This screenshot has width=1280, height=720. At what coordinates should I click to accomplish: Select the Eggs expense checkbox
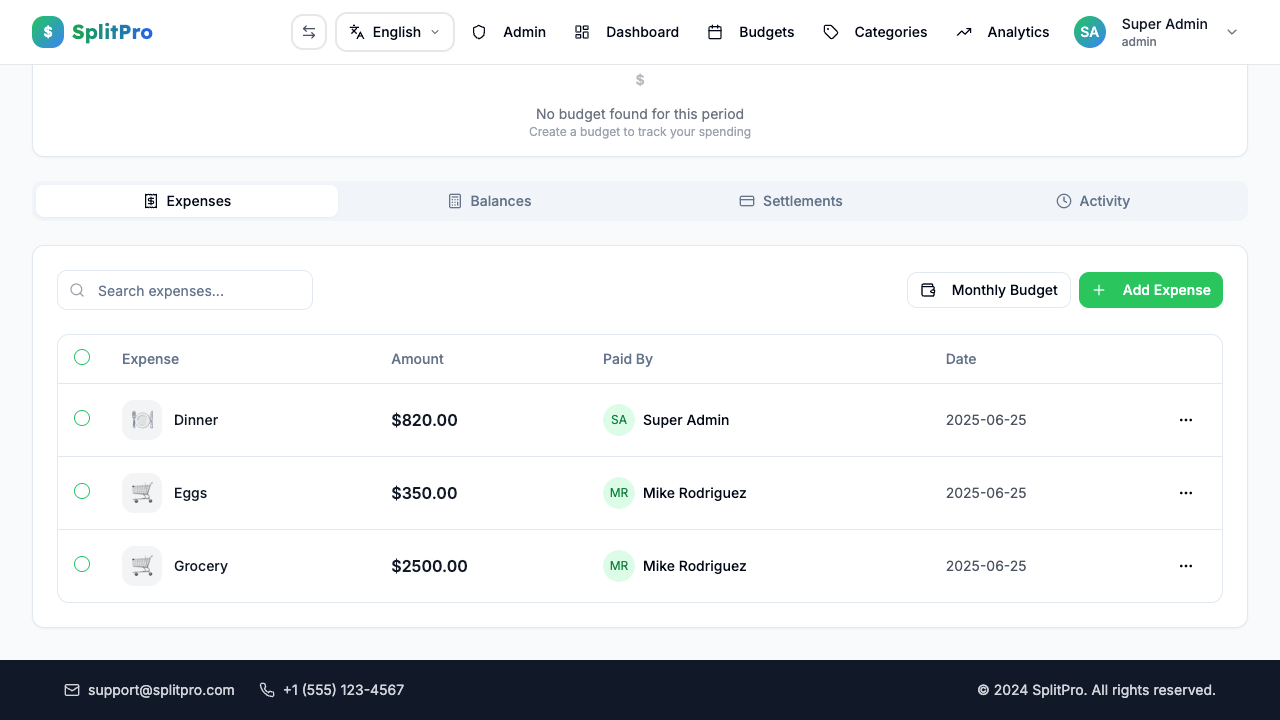click(82, 491)
